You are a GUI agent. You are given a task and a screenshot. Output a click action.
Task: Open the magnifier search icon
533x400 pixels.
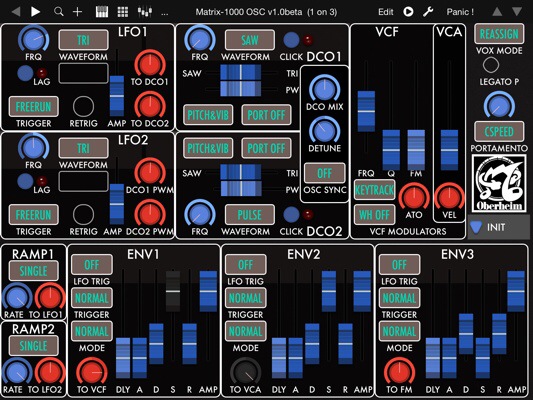click(x=58, y=12)
